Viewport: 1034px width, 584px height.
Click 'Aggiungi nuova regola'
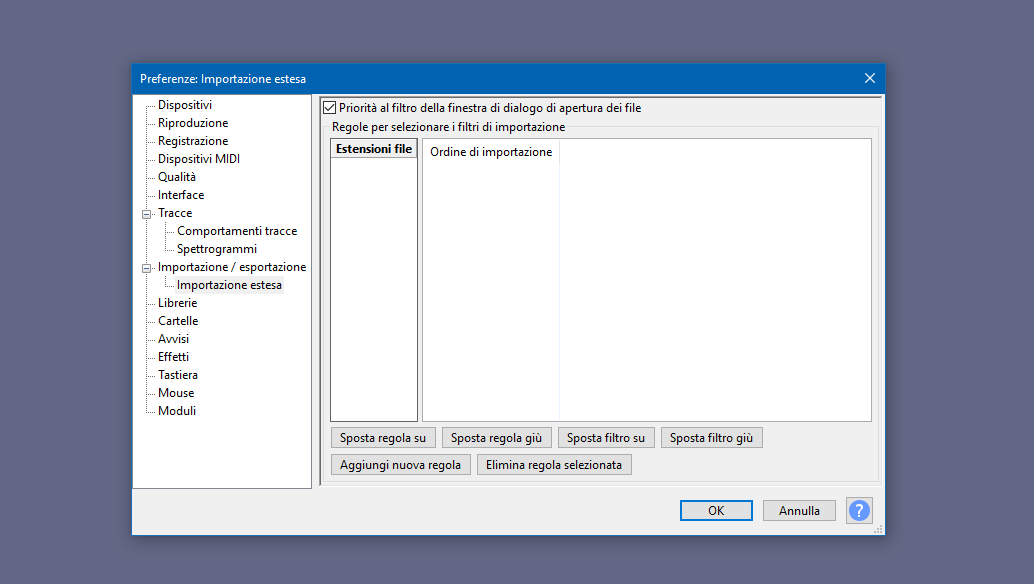click(400, 464)
